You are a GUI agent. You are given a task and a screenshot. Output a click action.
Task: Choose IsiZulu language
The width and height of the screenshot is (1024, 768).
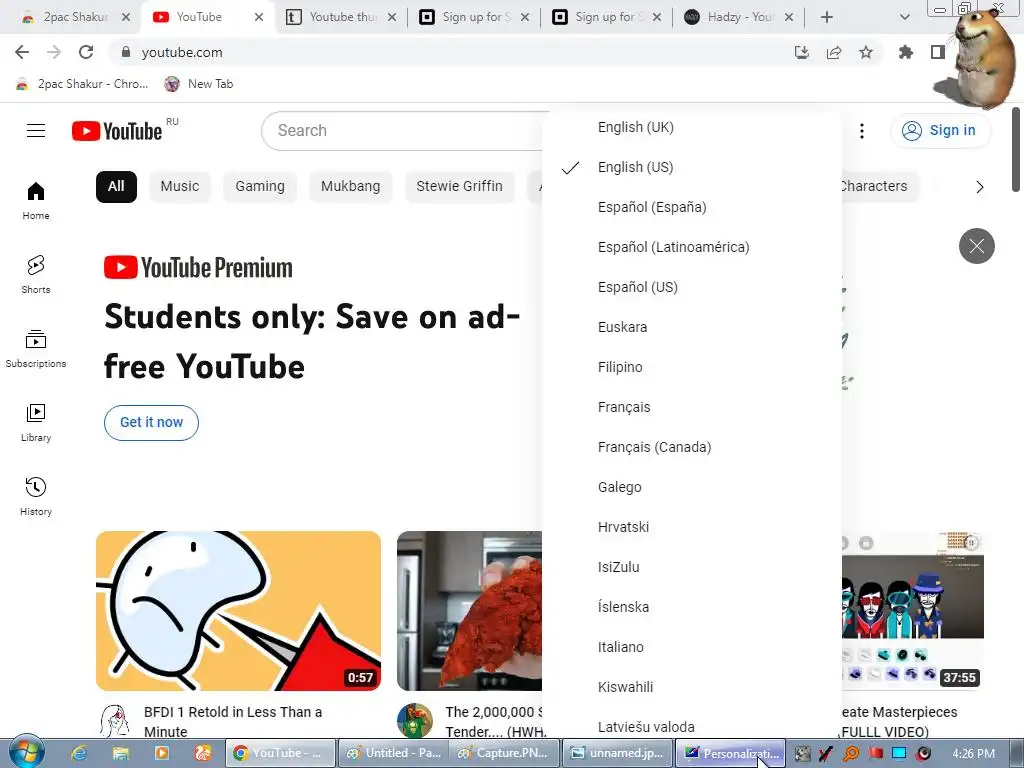click(692, 567)
